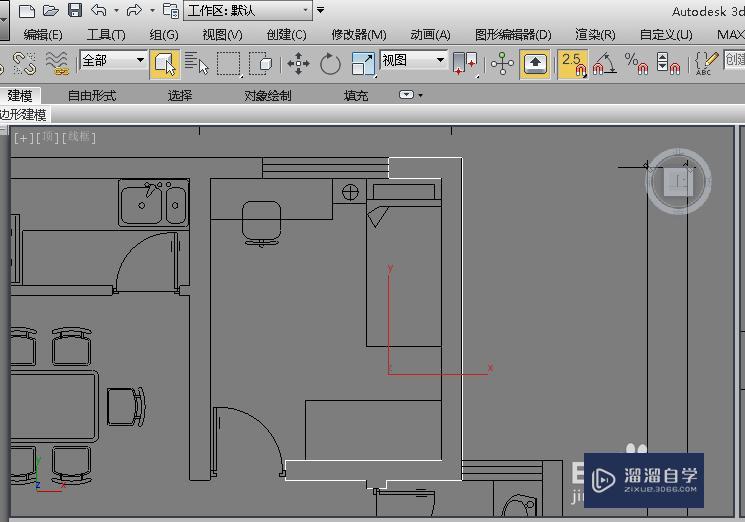Redo the last undone action
The image size is (745, 522).
[x=134, y=10]
